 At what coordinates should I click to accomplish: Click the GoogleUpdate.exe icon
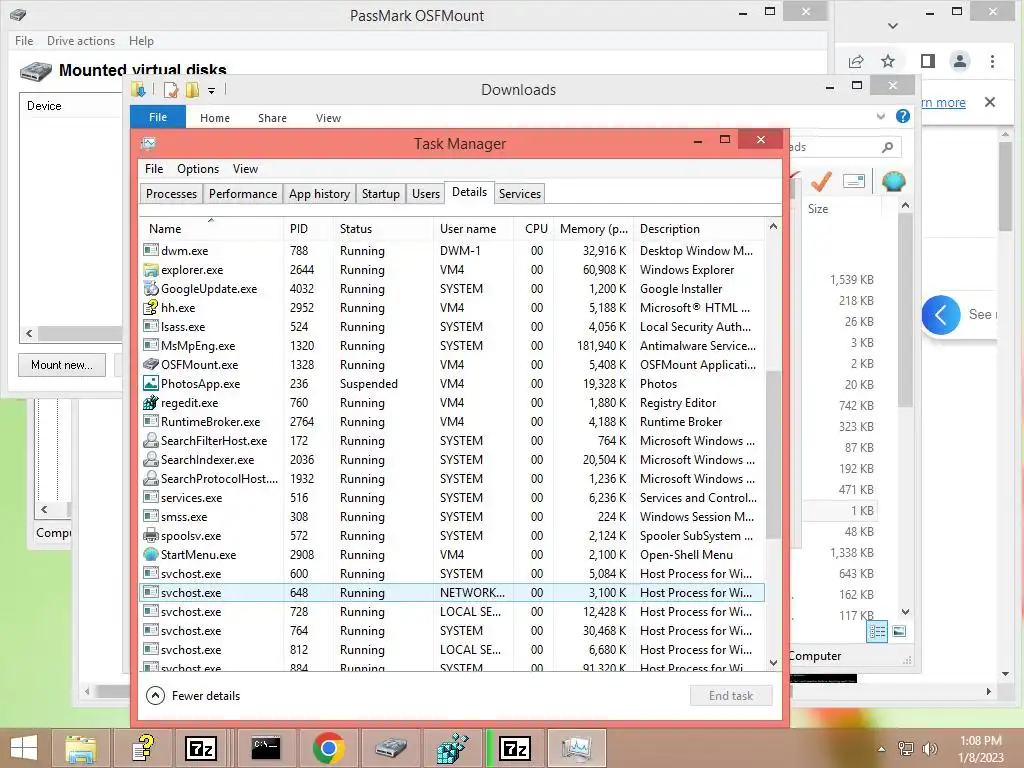click(151, 288)
